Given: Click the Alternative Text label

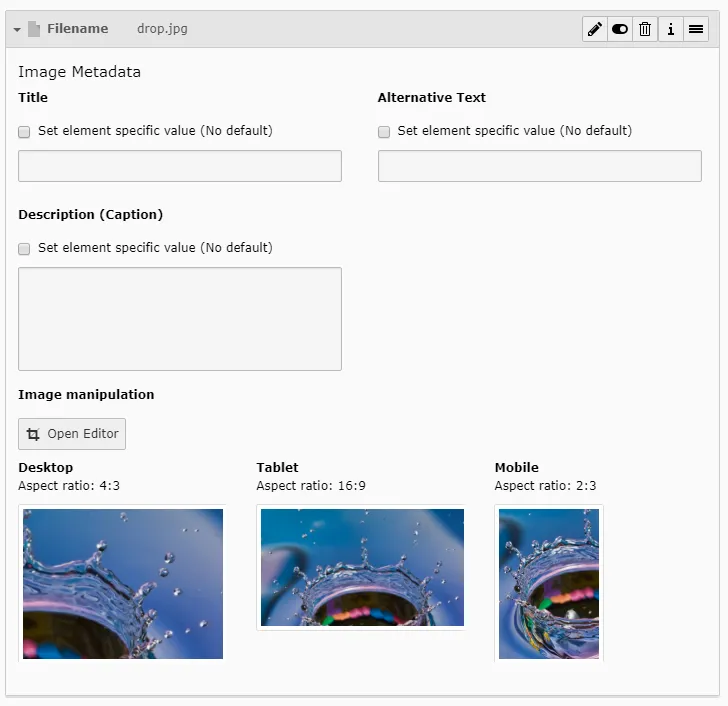Looking at the screenshot, I should pos(432,97).
